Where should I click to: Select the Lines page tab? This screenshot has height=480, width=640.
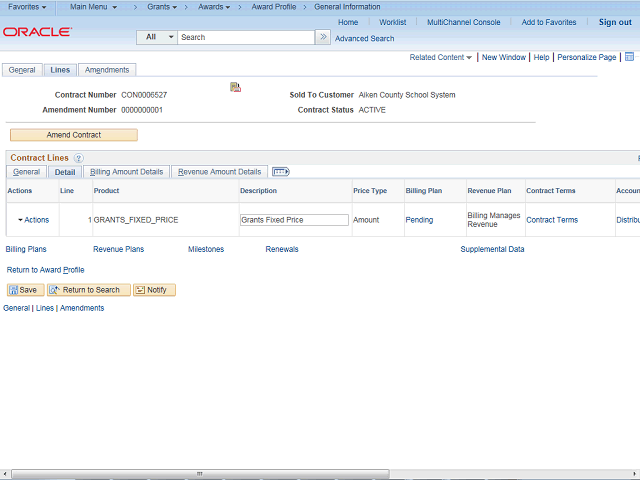[x=60, y=70]
